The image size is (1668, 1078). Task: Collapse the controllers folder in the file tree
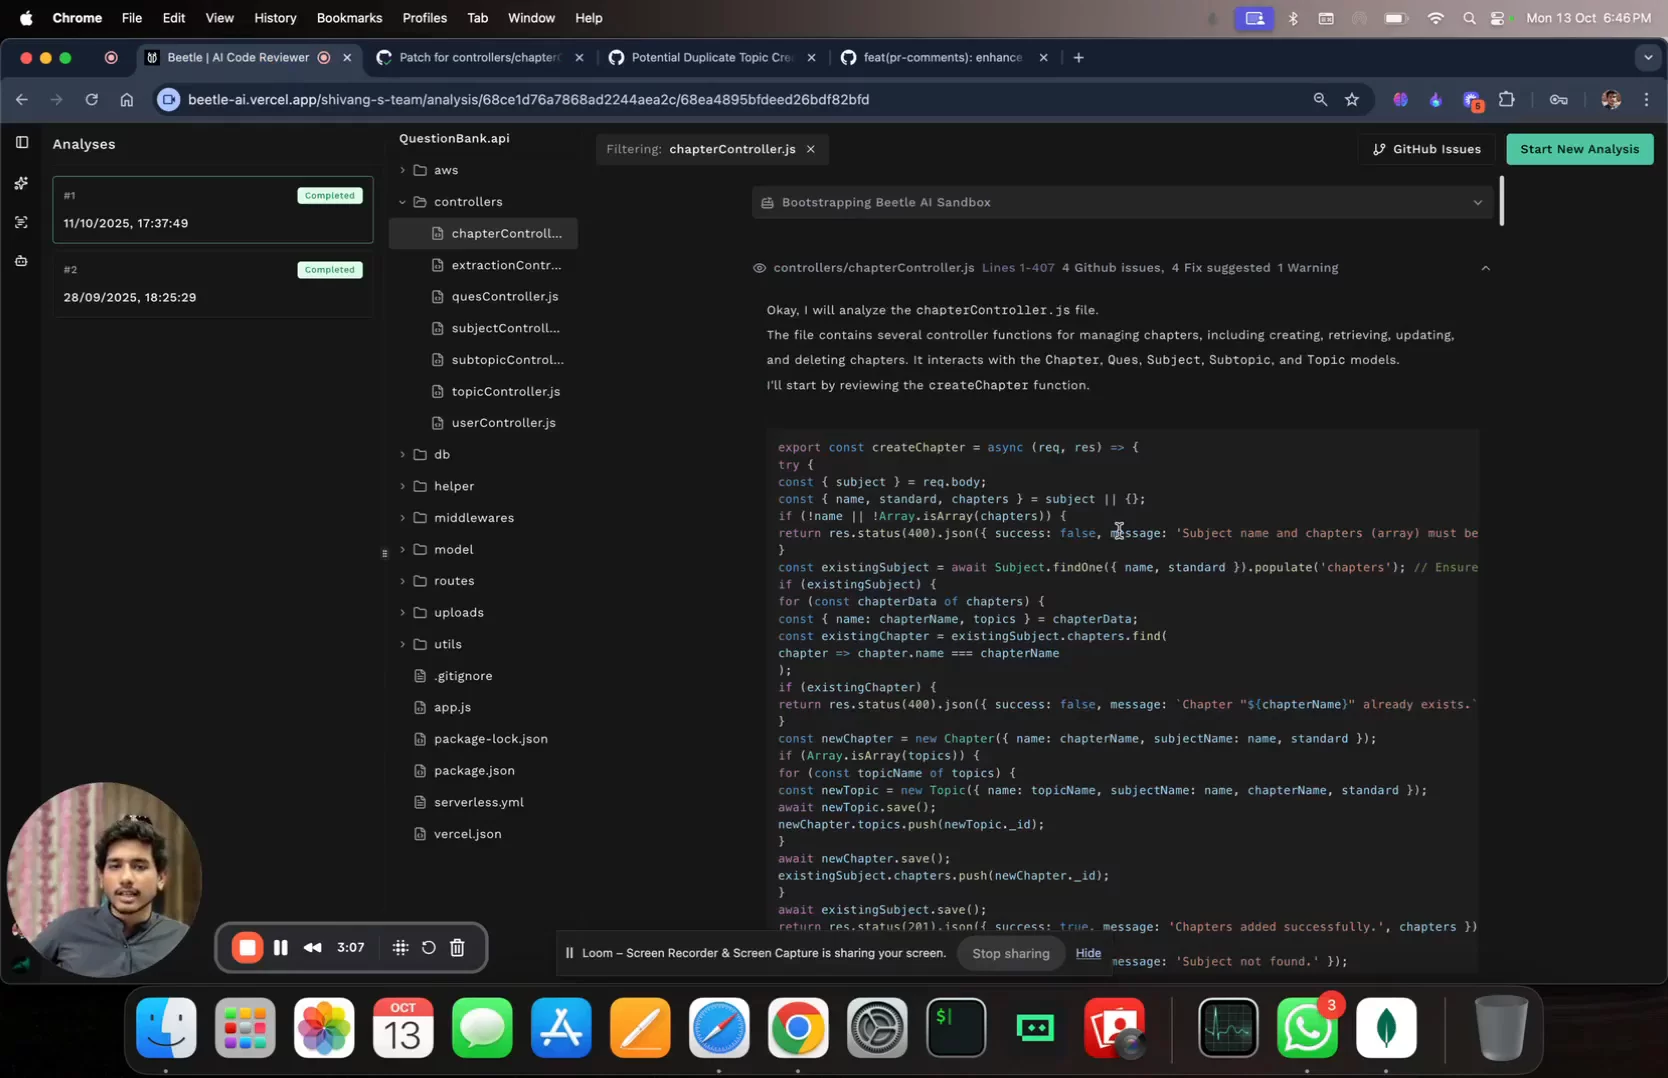[403, 201]
